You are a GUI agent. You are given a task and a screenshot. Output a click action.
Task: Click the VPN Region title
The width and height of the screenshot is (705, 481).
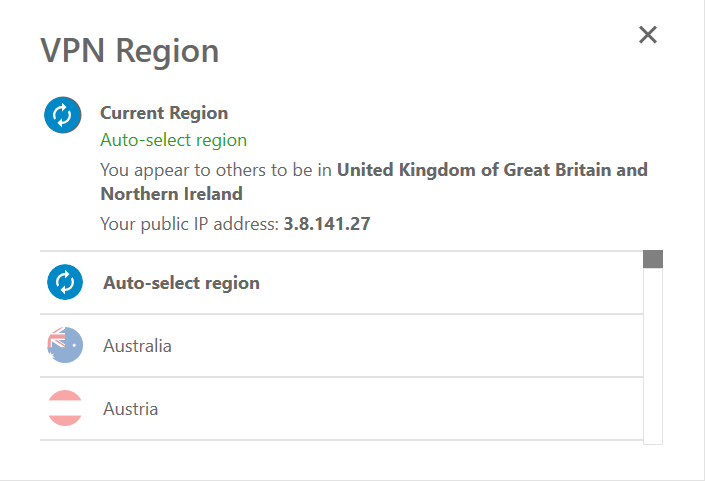[x=129, y=51]
